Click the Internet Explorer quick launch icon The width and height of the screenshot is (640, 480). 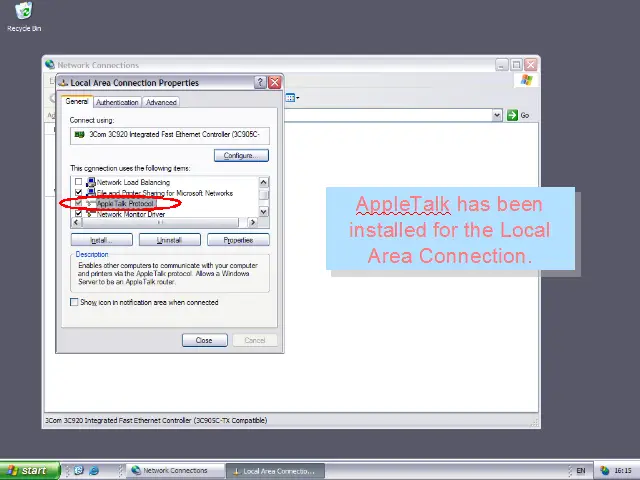94,471
